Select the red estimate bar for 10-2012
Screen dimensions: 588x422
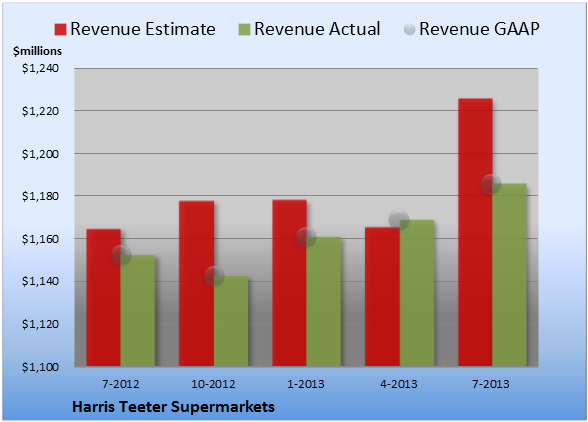[196, 284]
